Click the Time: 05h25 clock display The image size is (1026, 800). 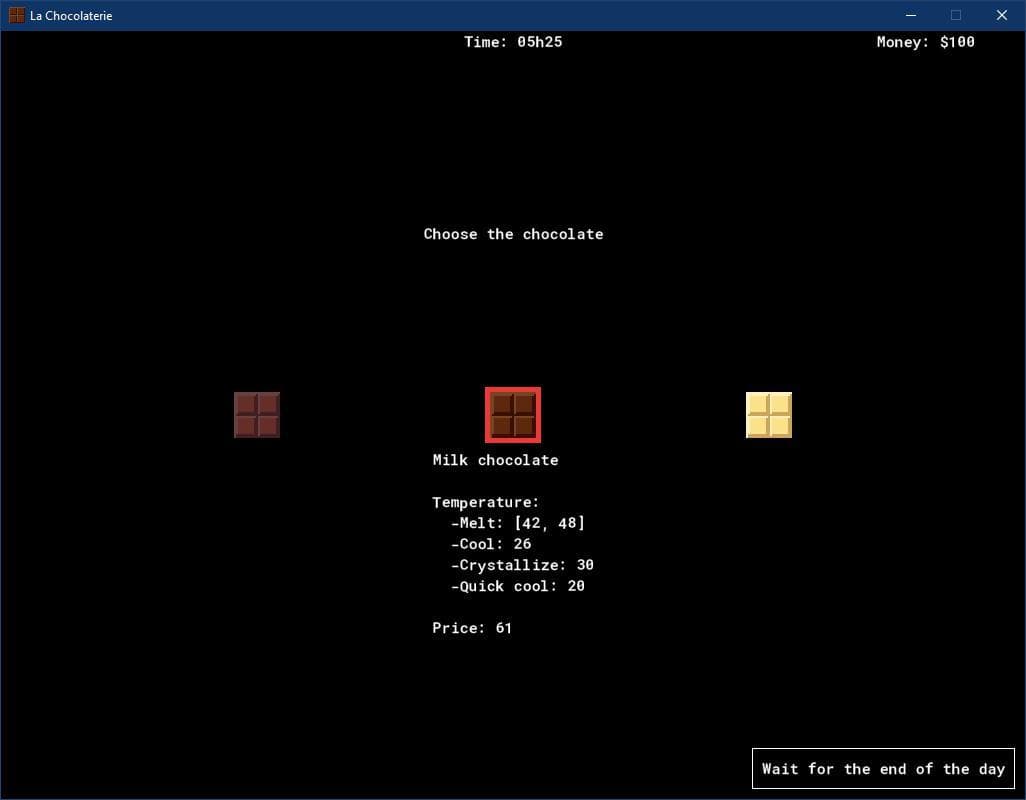tap(513, 42)
